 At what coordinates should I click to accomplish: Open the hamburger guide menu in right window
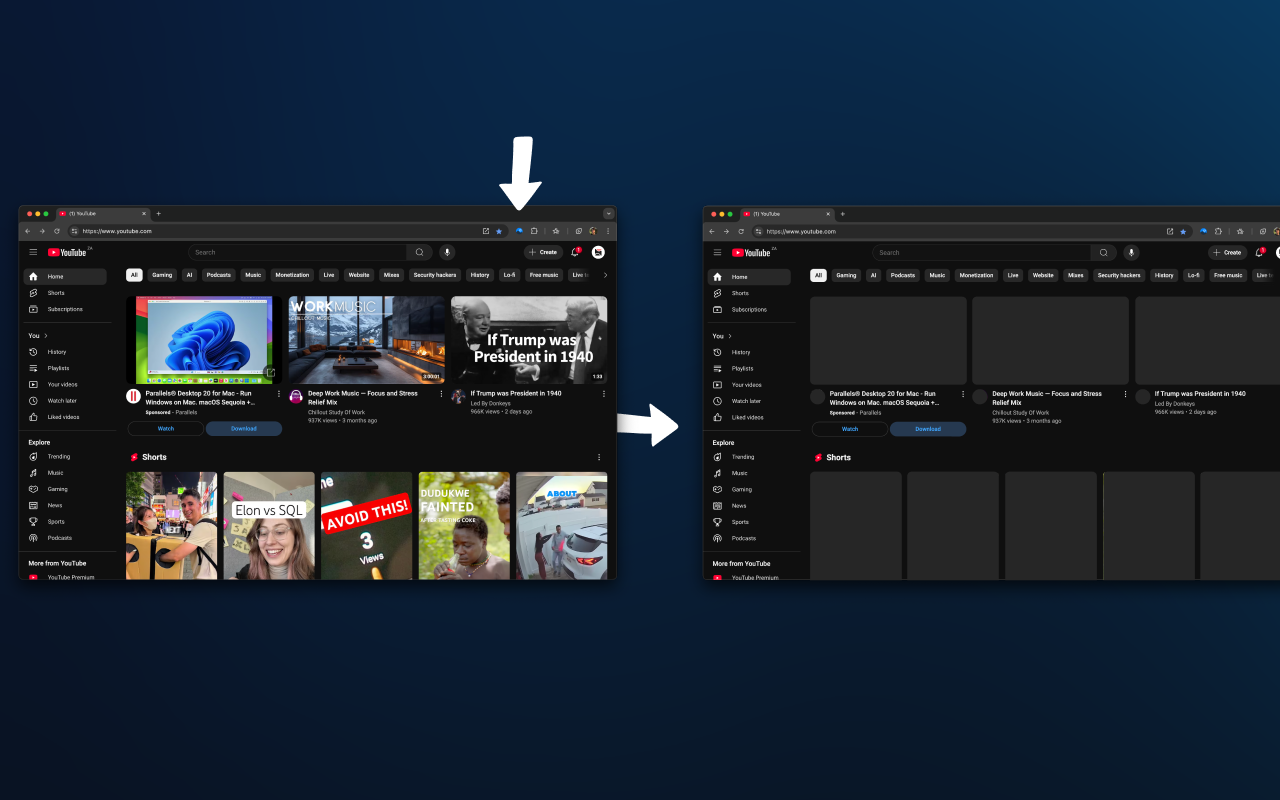[717, 252]
